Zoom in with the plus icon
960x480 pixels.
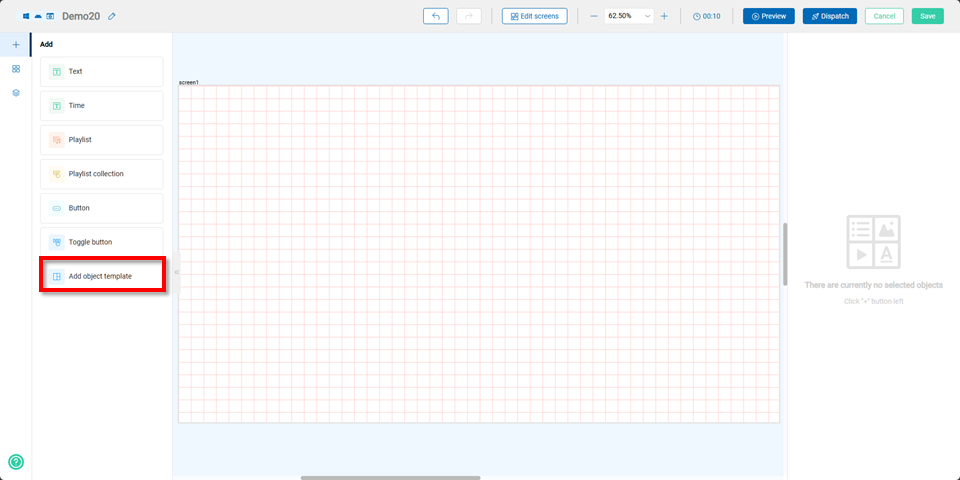(x=664, y=16)
